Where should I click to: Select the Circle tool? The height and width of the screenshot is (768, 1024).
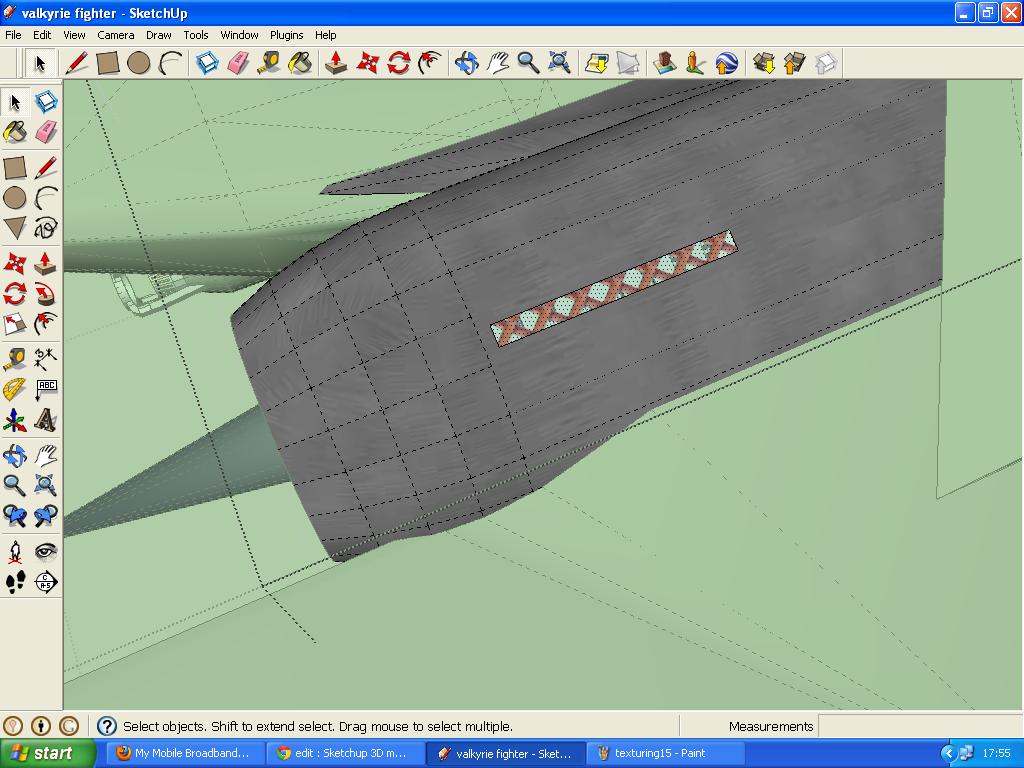click(14, 199)
